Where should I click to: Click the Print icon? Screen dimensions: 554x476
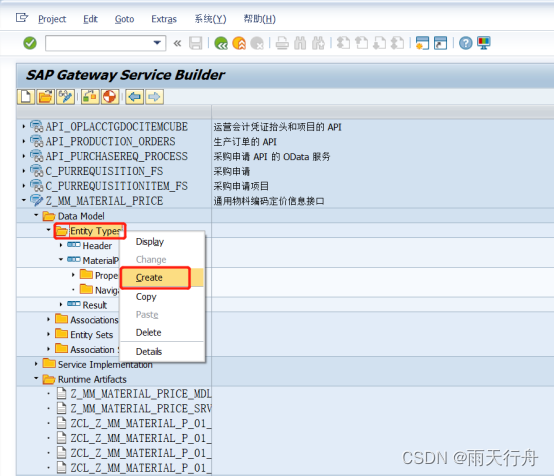tap(282, 43)
